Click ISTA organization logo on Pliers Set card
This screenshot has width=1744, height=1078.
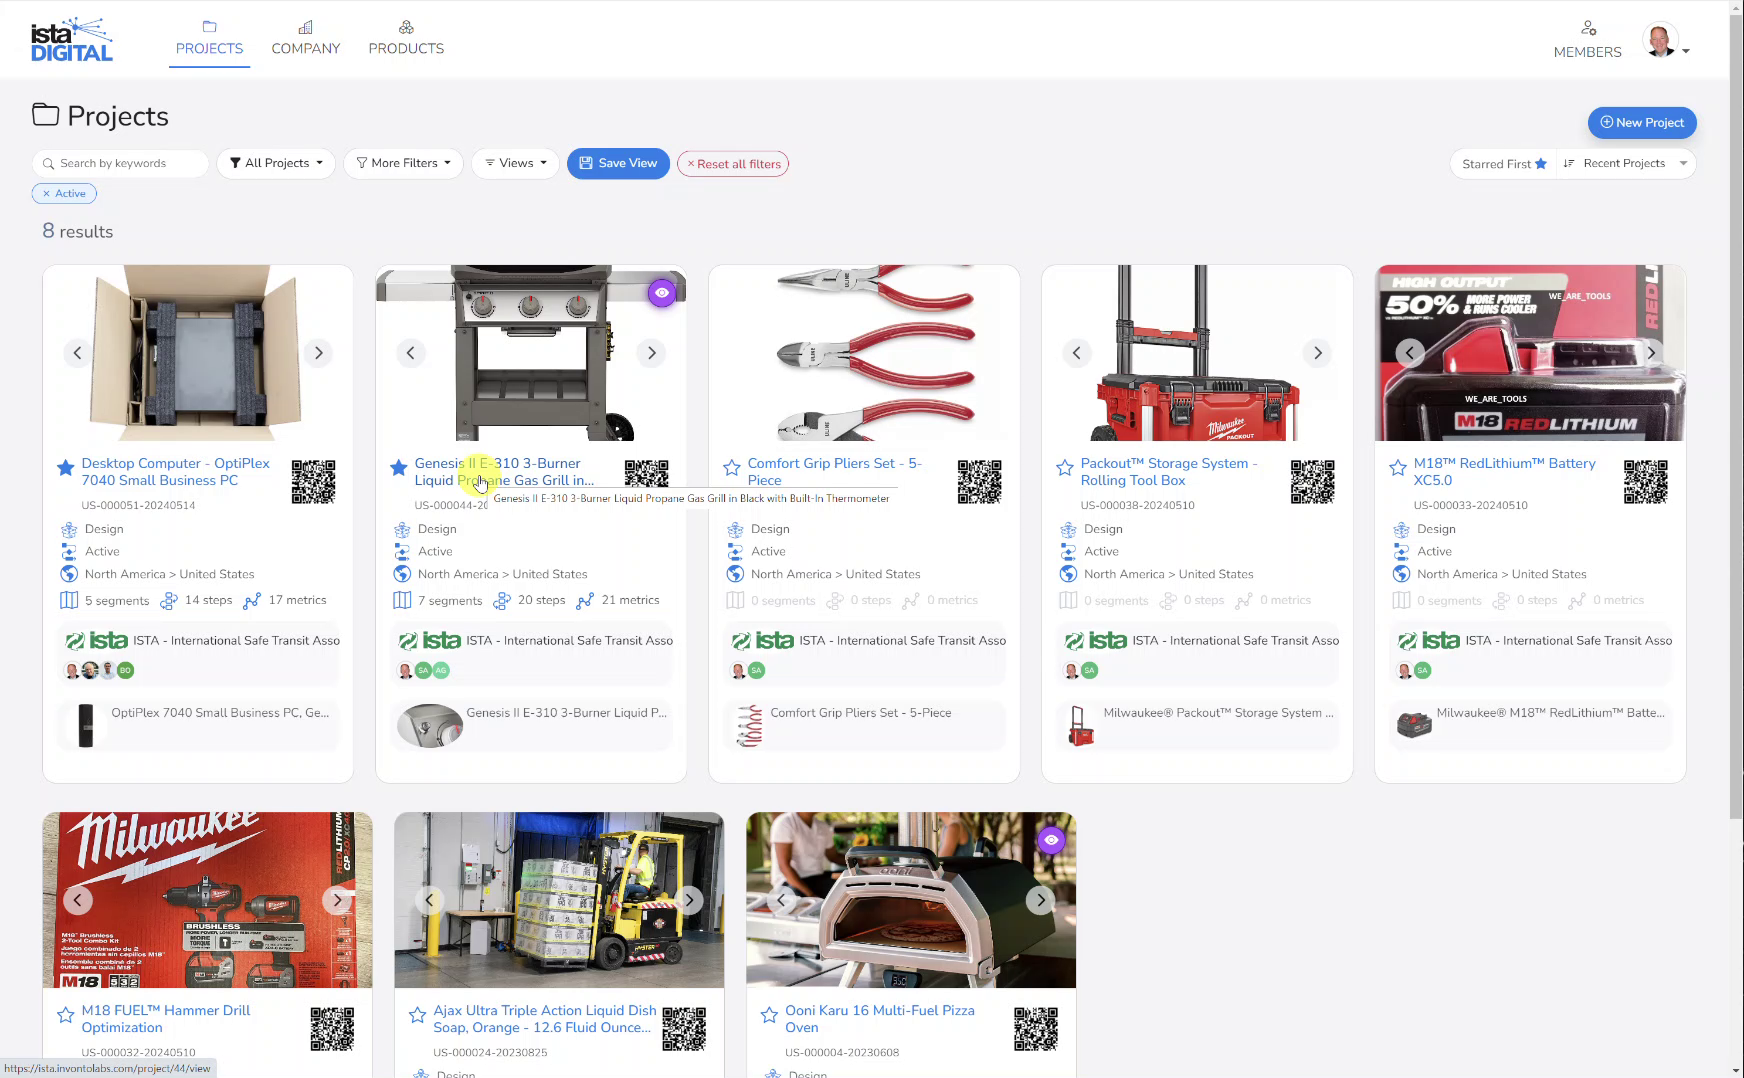click(763, 640)
